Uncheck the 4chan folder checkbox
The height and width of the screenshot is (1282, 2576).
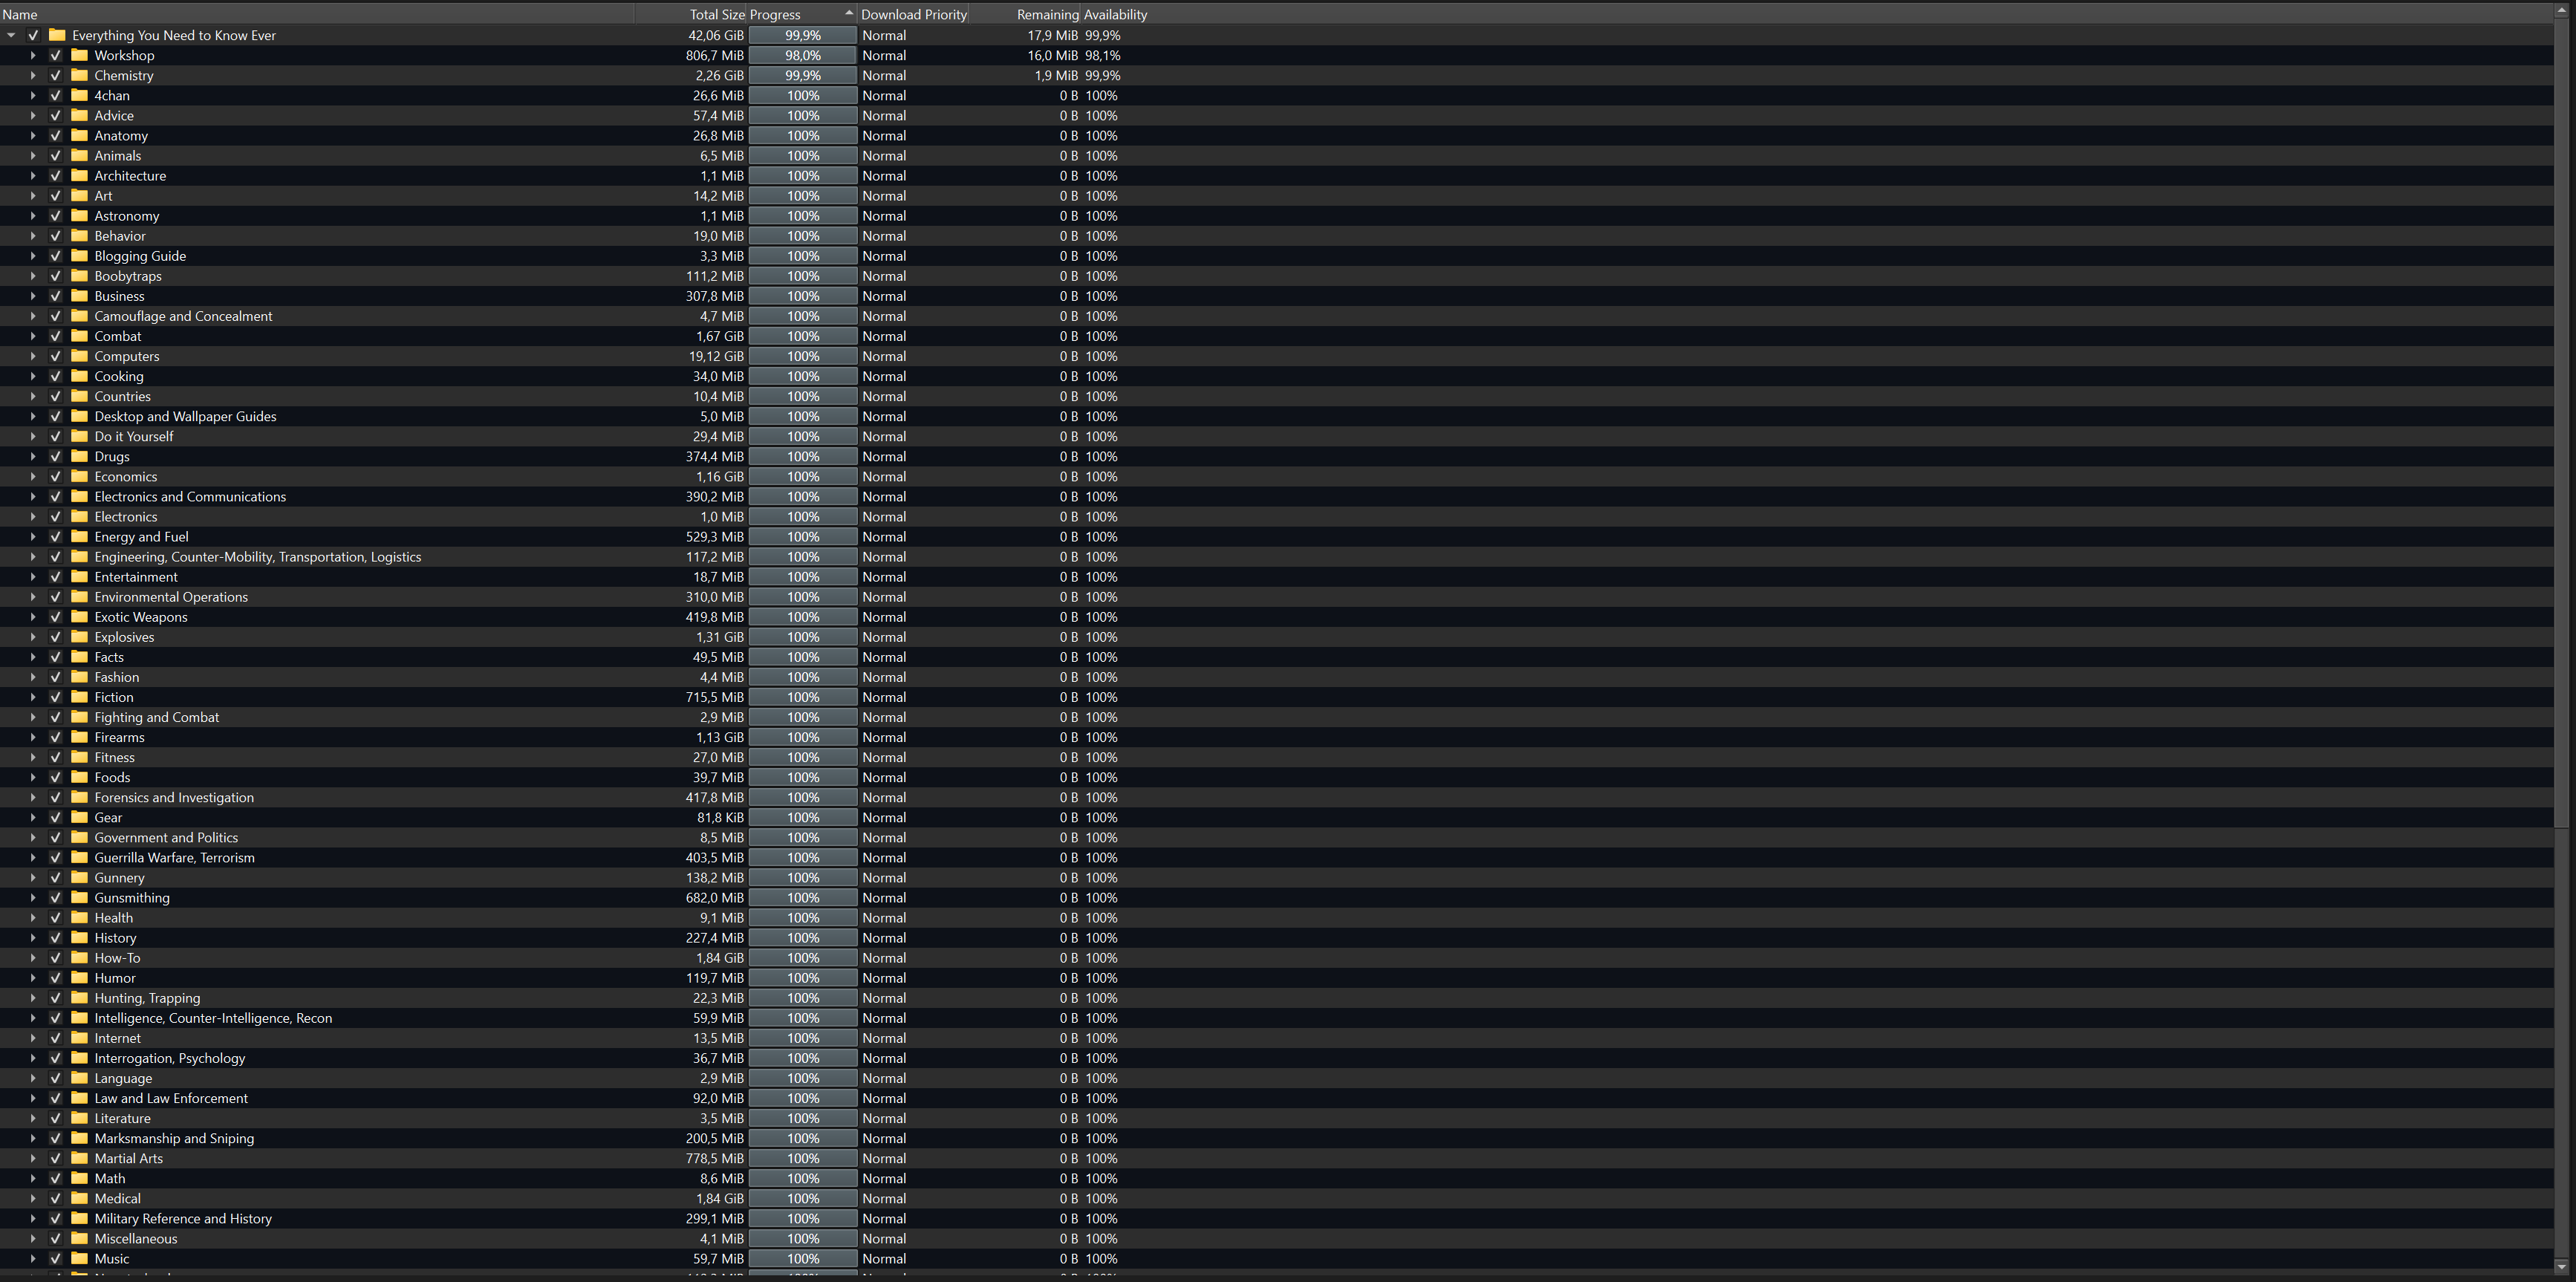tap(56, 96)
